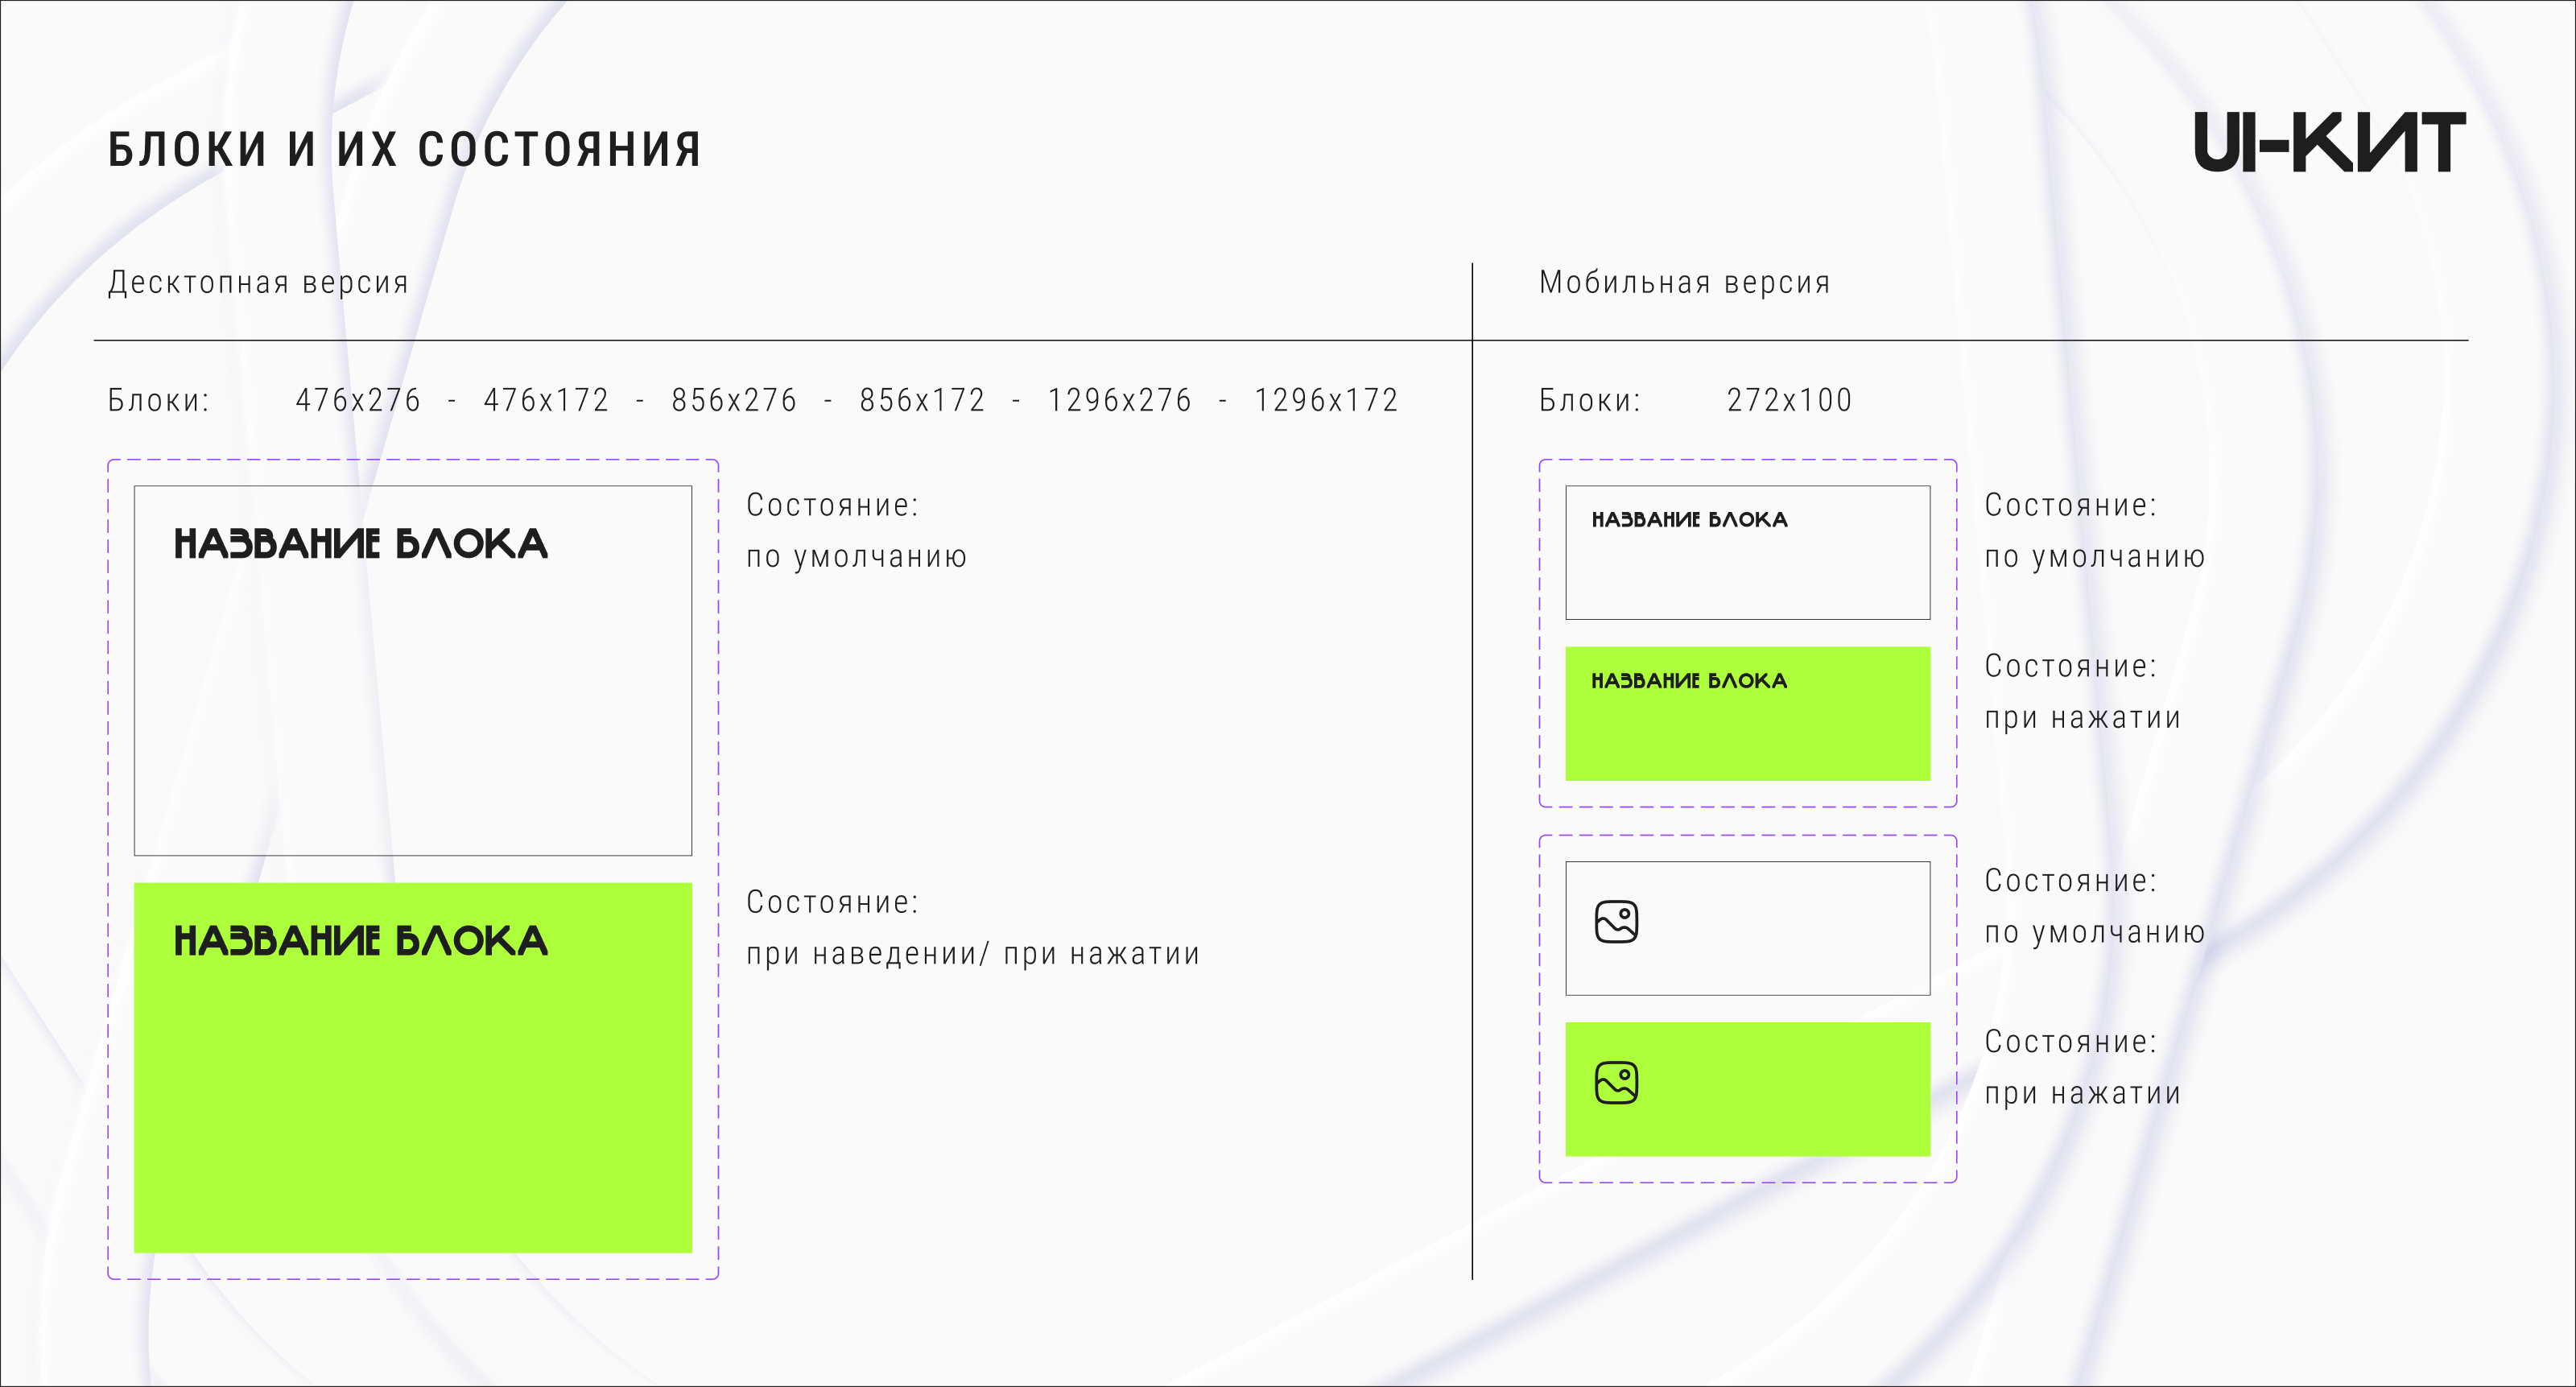Click the '272x100' mobile block size
The image size is (2576, 1387).
tap(1789, 400)
